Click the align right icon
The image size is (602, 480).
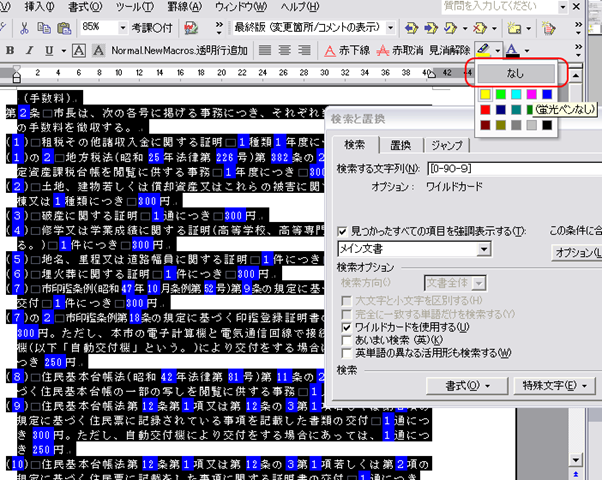(x=304, y=50)
